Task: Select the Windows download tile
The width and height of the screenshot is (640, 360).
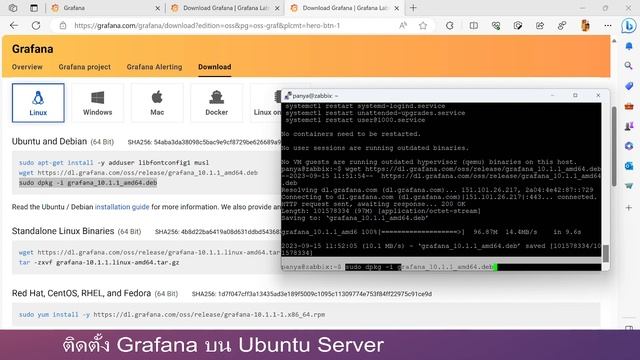Action: pyautogui.click(x=98, y=103)
